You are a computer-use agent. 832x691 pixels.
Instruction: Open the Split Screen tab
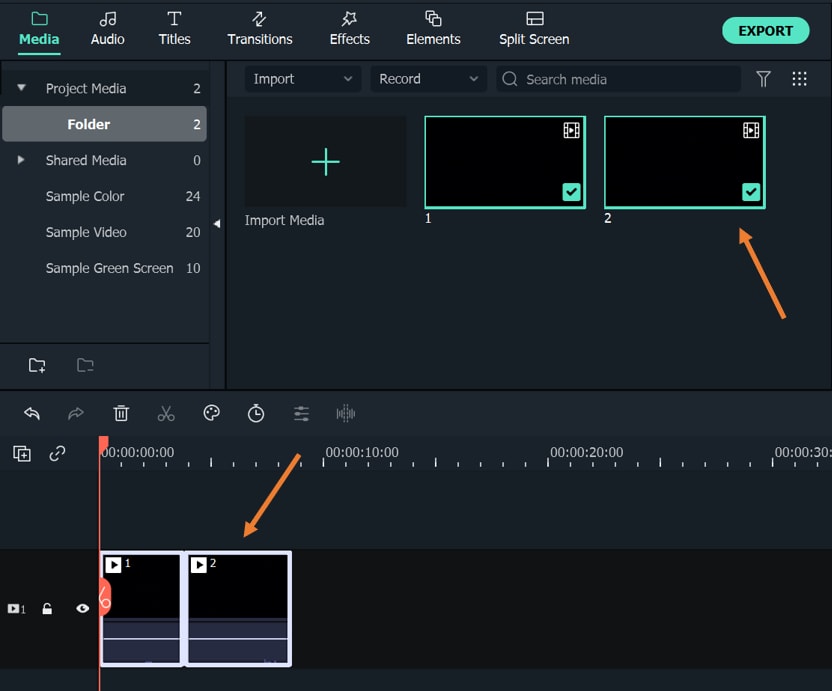(x=534, y=29)
